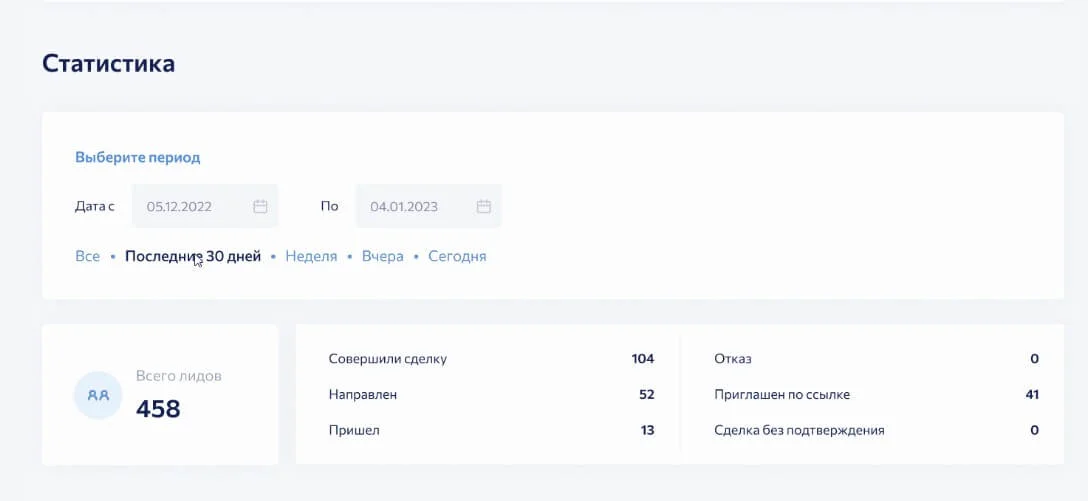Click the value 0 for 'Отказ'

coord(1035,359)
